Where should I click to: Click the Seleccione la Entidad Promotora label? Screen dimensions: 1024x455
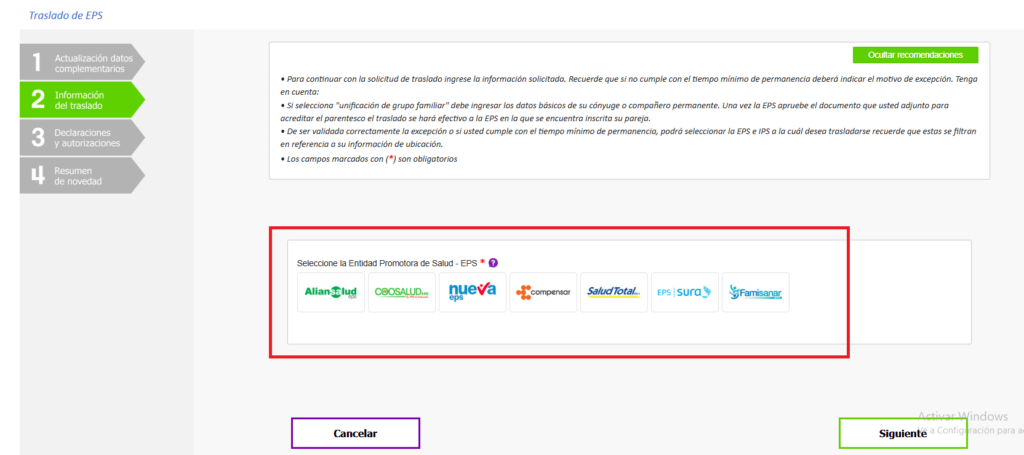click(x=387, y=263)
